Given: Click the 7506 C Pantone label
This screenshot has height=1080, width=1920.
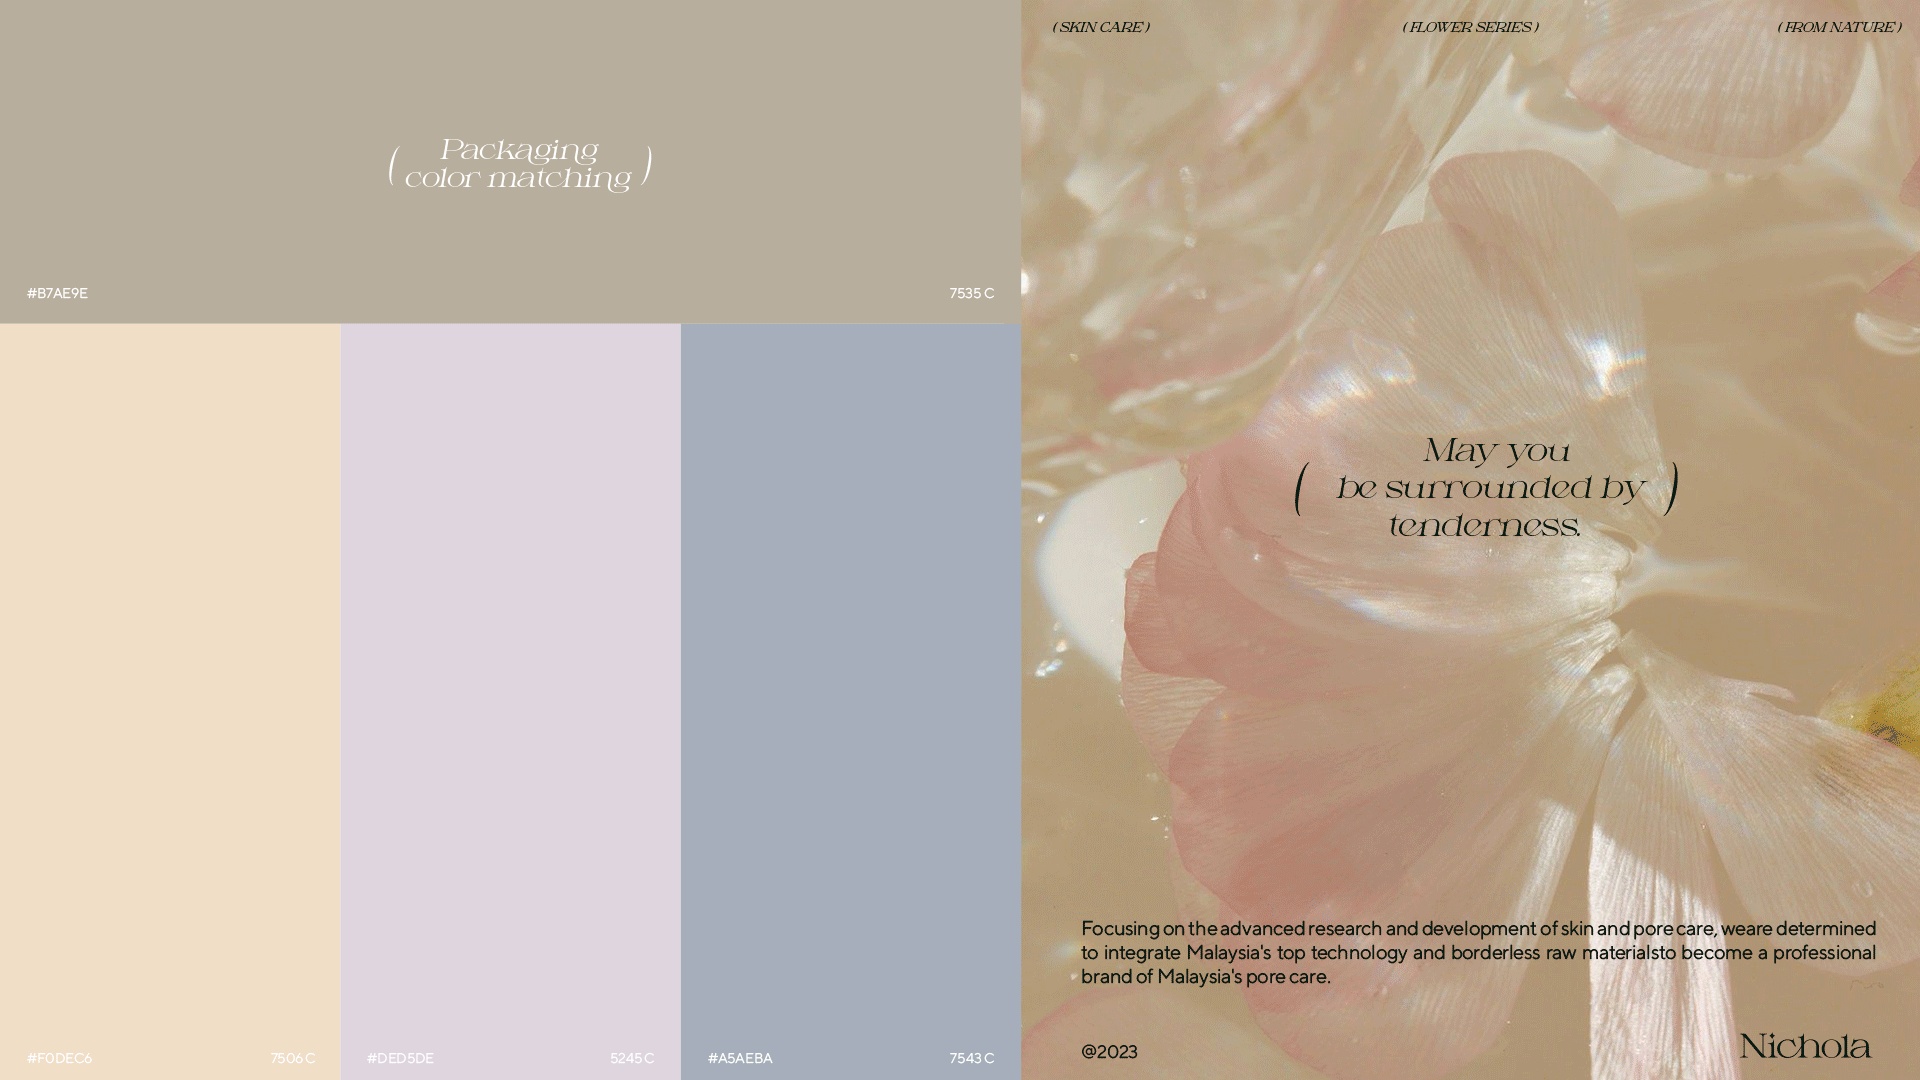Looking at the screenshot, I should coord(292,1058).
